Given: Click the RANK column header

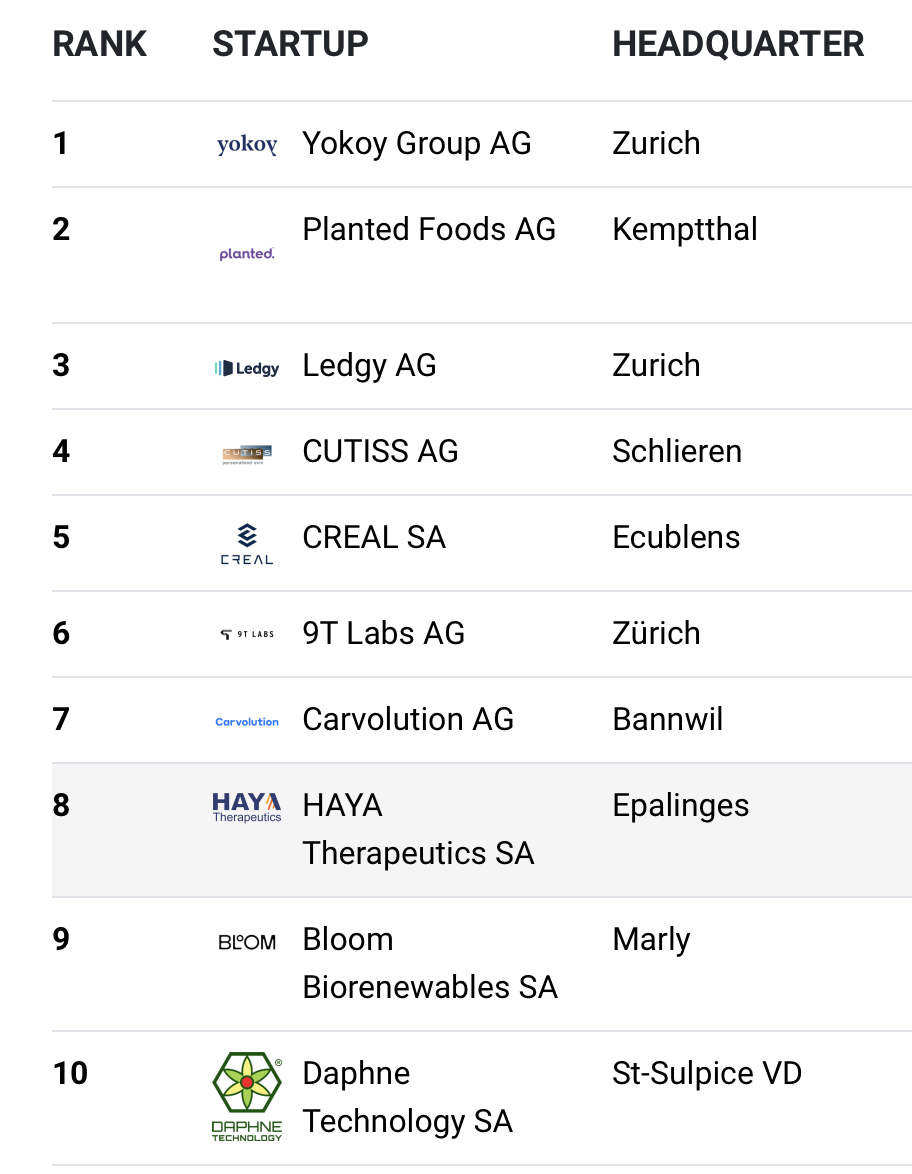Looking at the screenshot, I should [x=100, y=43].
